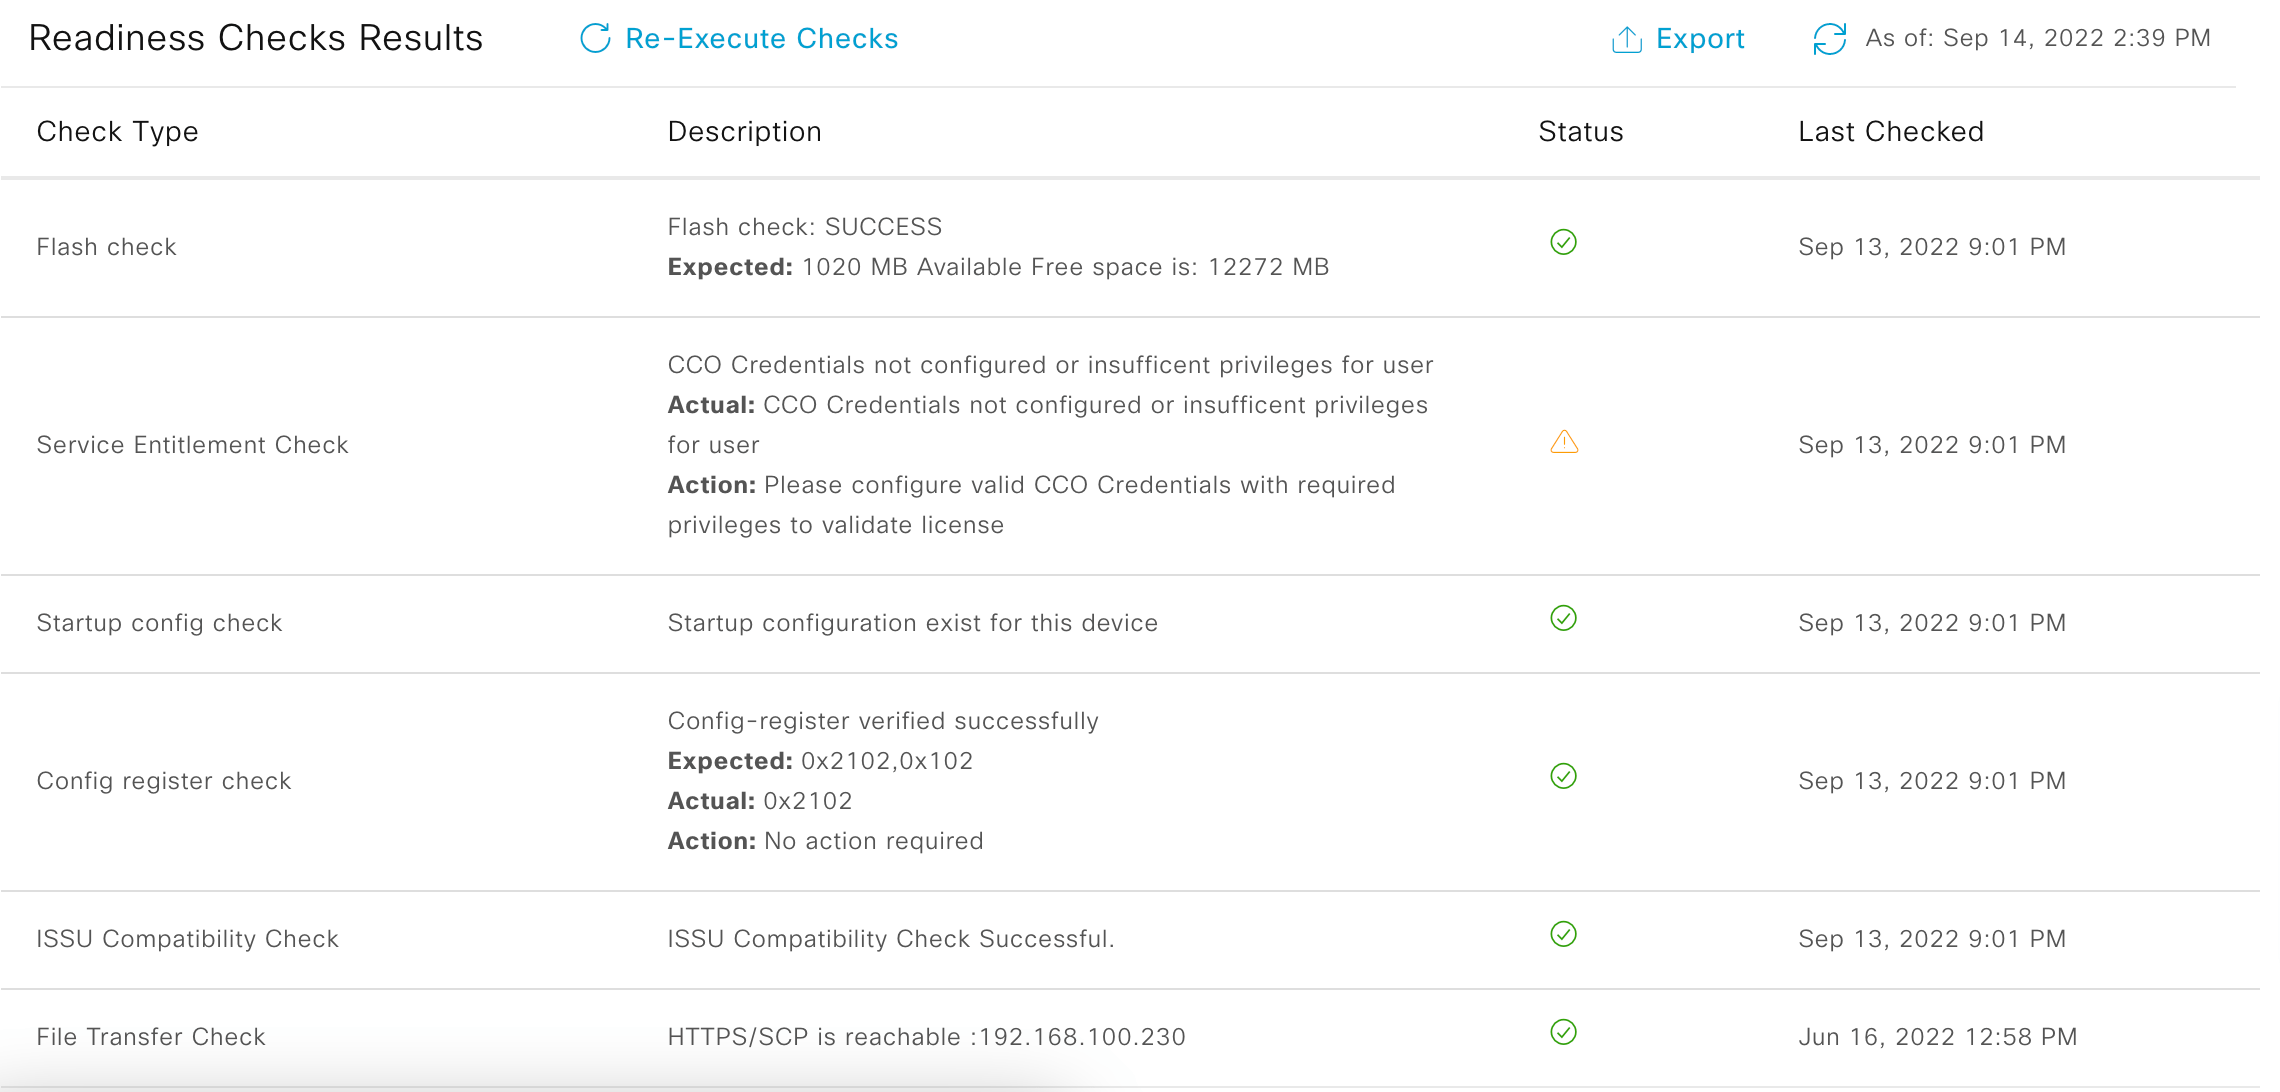This screenshot has height=1092, width=2280.
Task: Click the Readiness Checks Results title
Action: point(256,38)
